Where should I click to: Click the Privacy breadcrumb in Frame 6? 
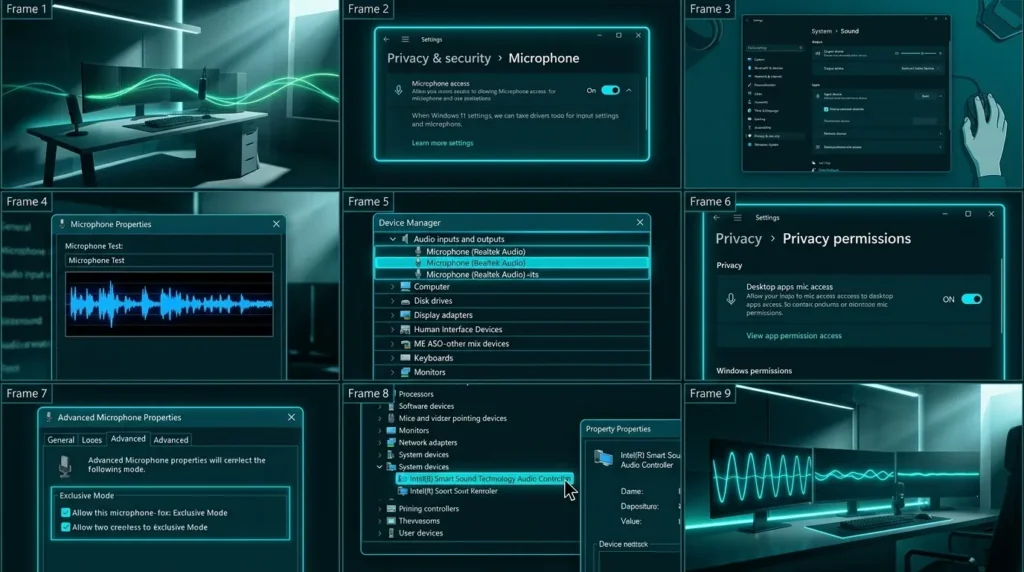739,238
